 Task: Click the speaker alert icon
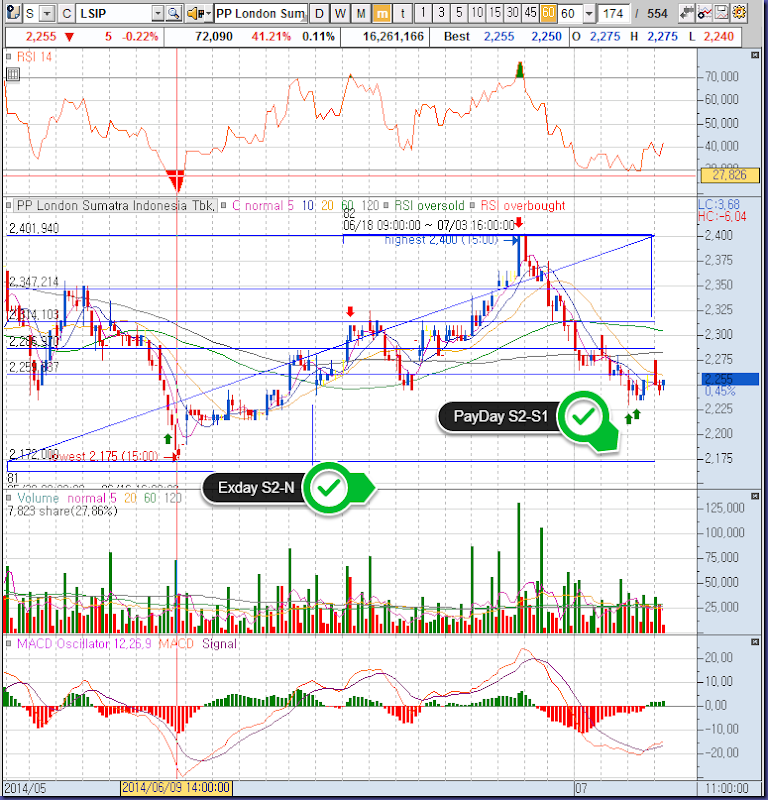click(x=193, y=14)
